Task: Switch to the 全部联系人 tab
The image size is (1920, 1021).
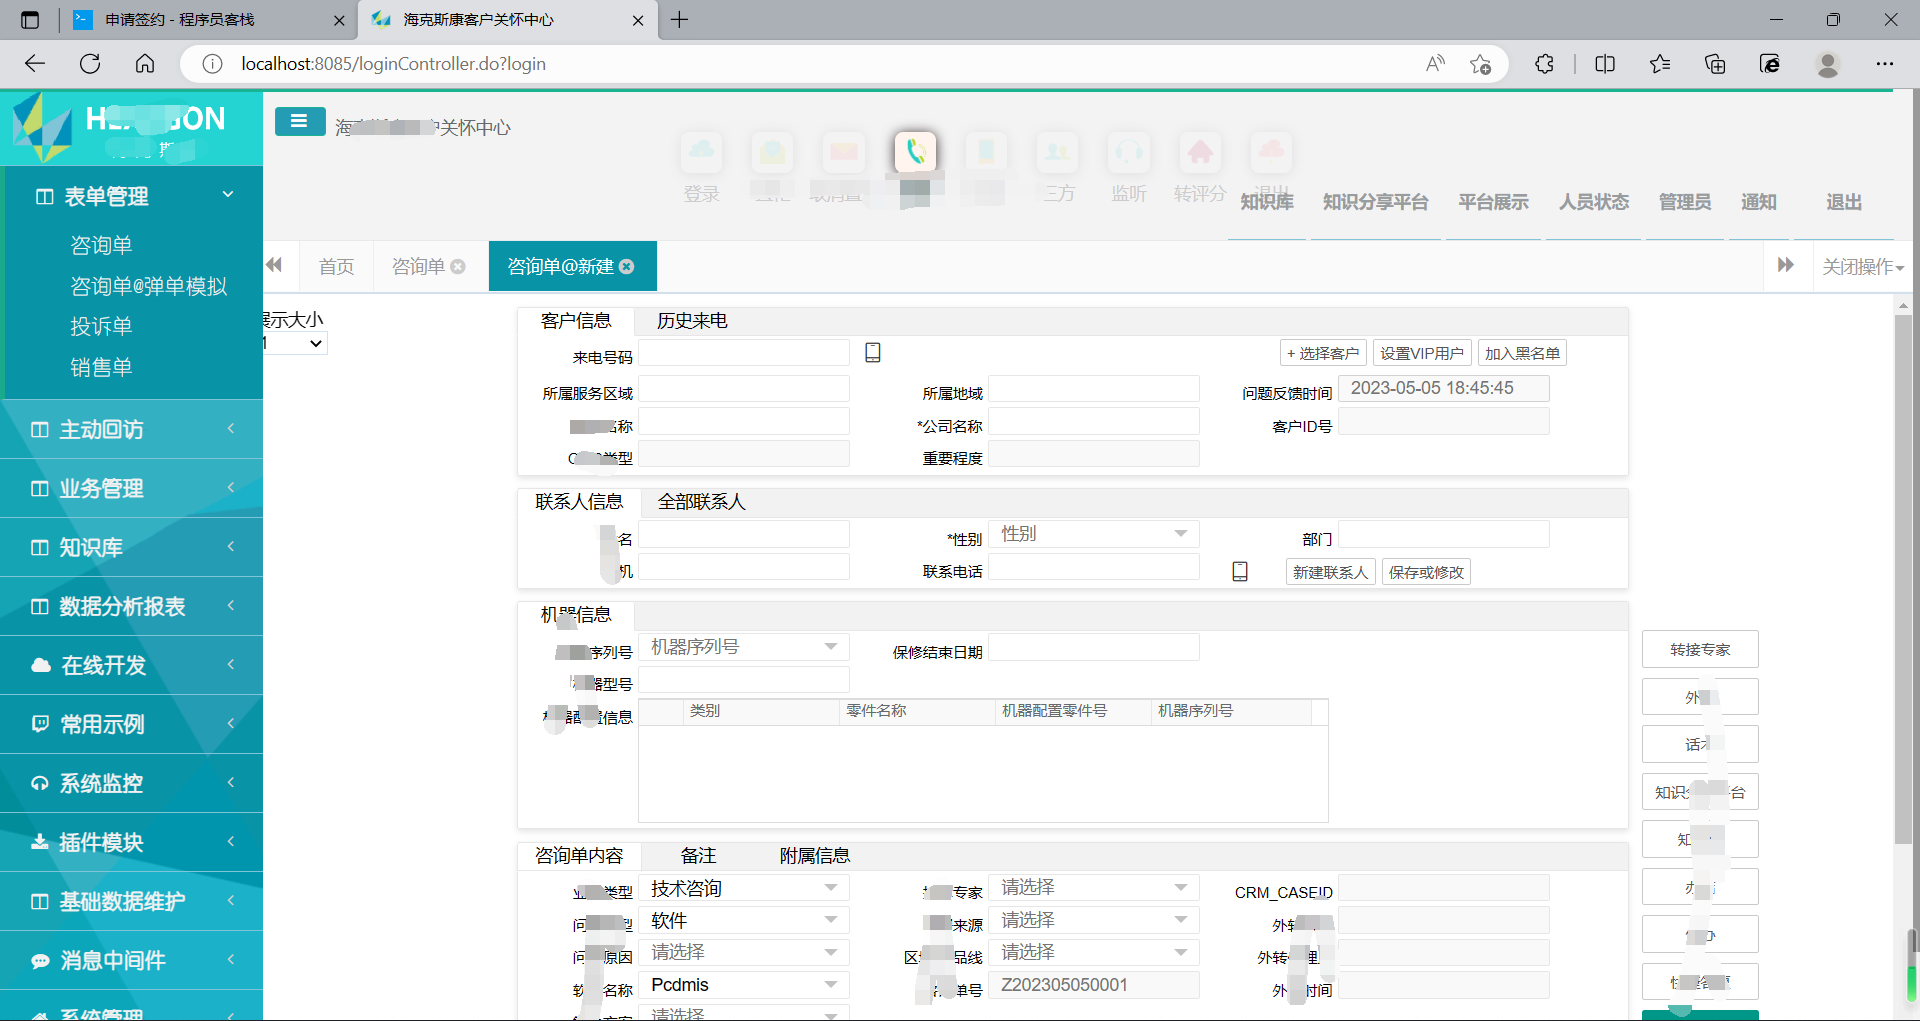Action: coord(701,502)
